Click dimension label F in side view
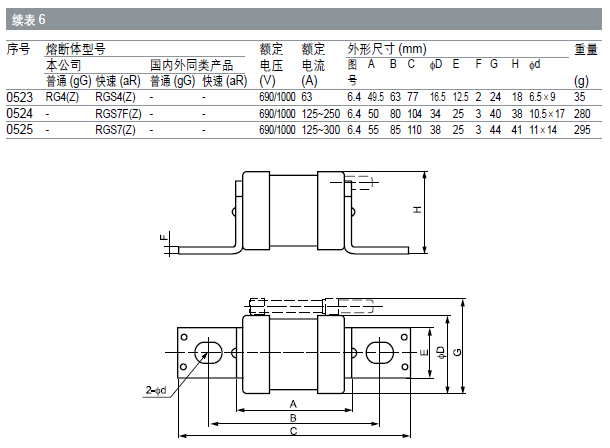 [162, 239]
